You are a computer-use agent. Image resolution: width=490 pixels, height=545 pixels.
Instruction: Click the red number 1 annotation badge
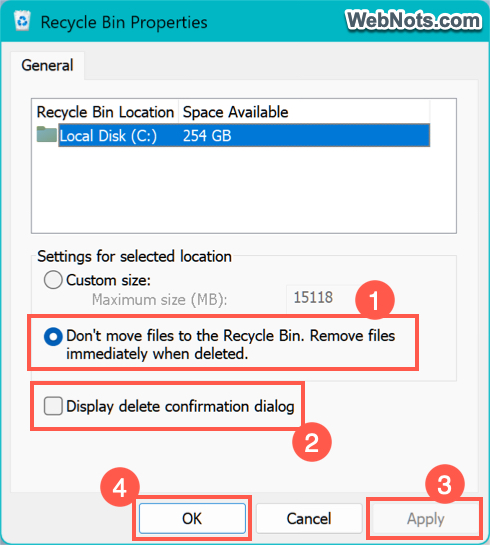coord(375,300)
